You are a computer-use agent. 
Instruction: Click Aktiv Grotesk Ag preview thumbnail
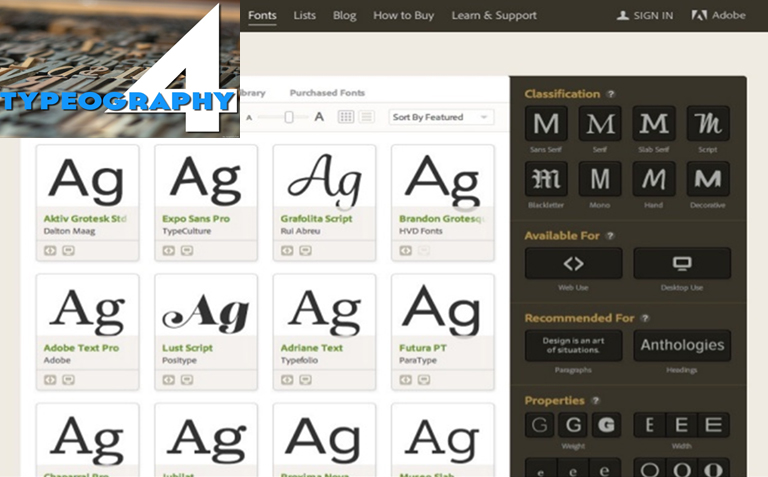[88, 177]
